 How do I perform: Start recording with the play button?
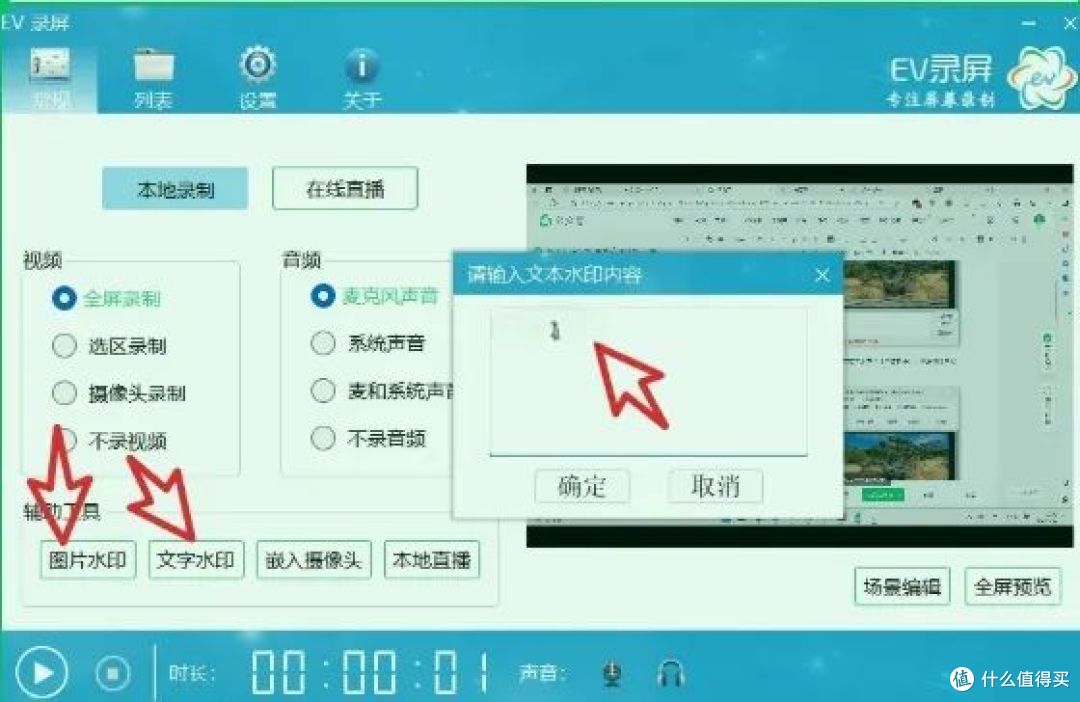tap(41, 672)
